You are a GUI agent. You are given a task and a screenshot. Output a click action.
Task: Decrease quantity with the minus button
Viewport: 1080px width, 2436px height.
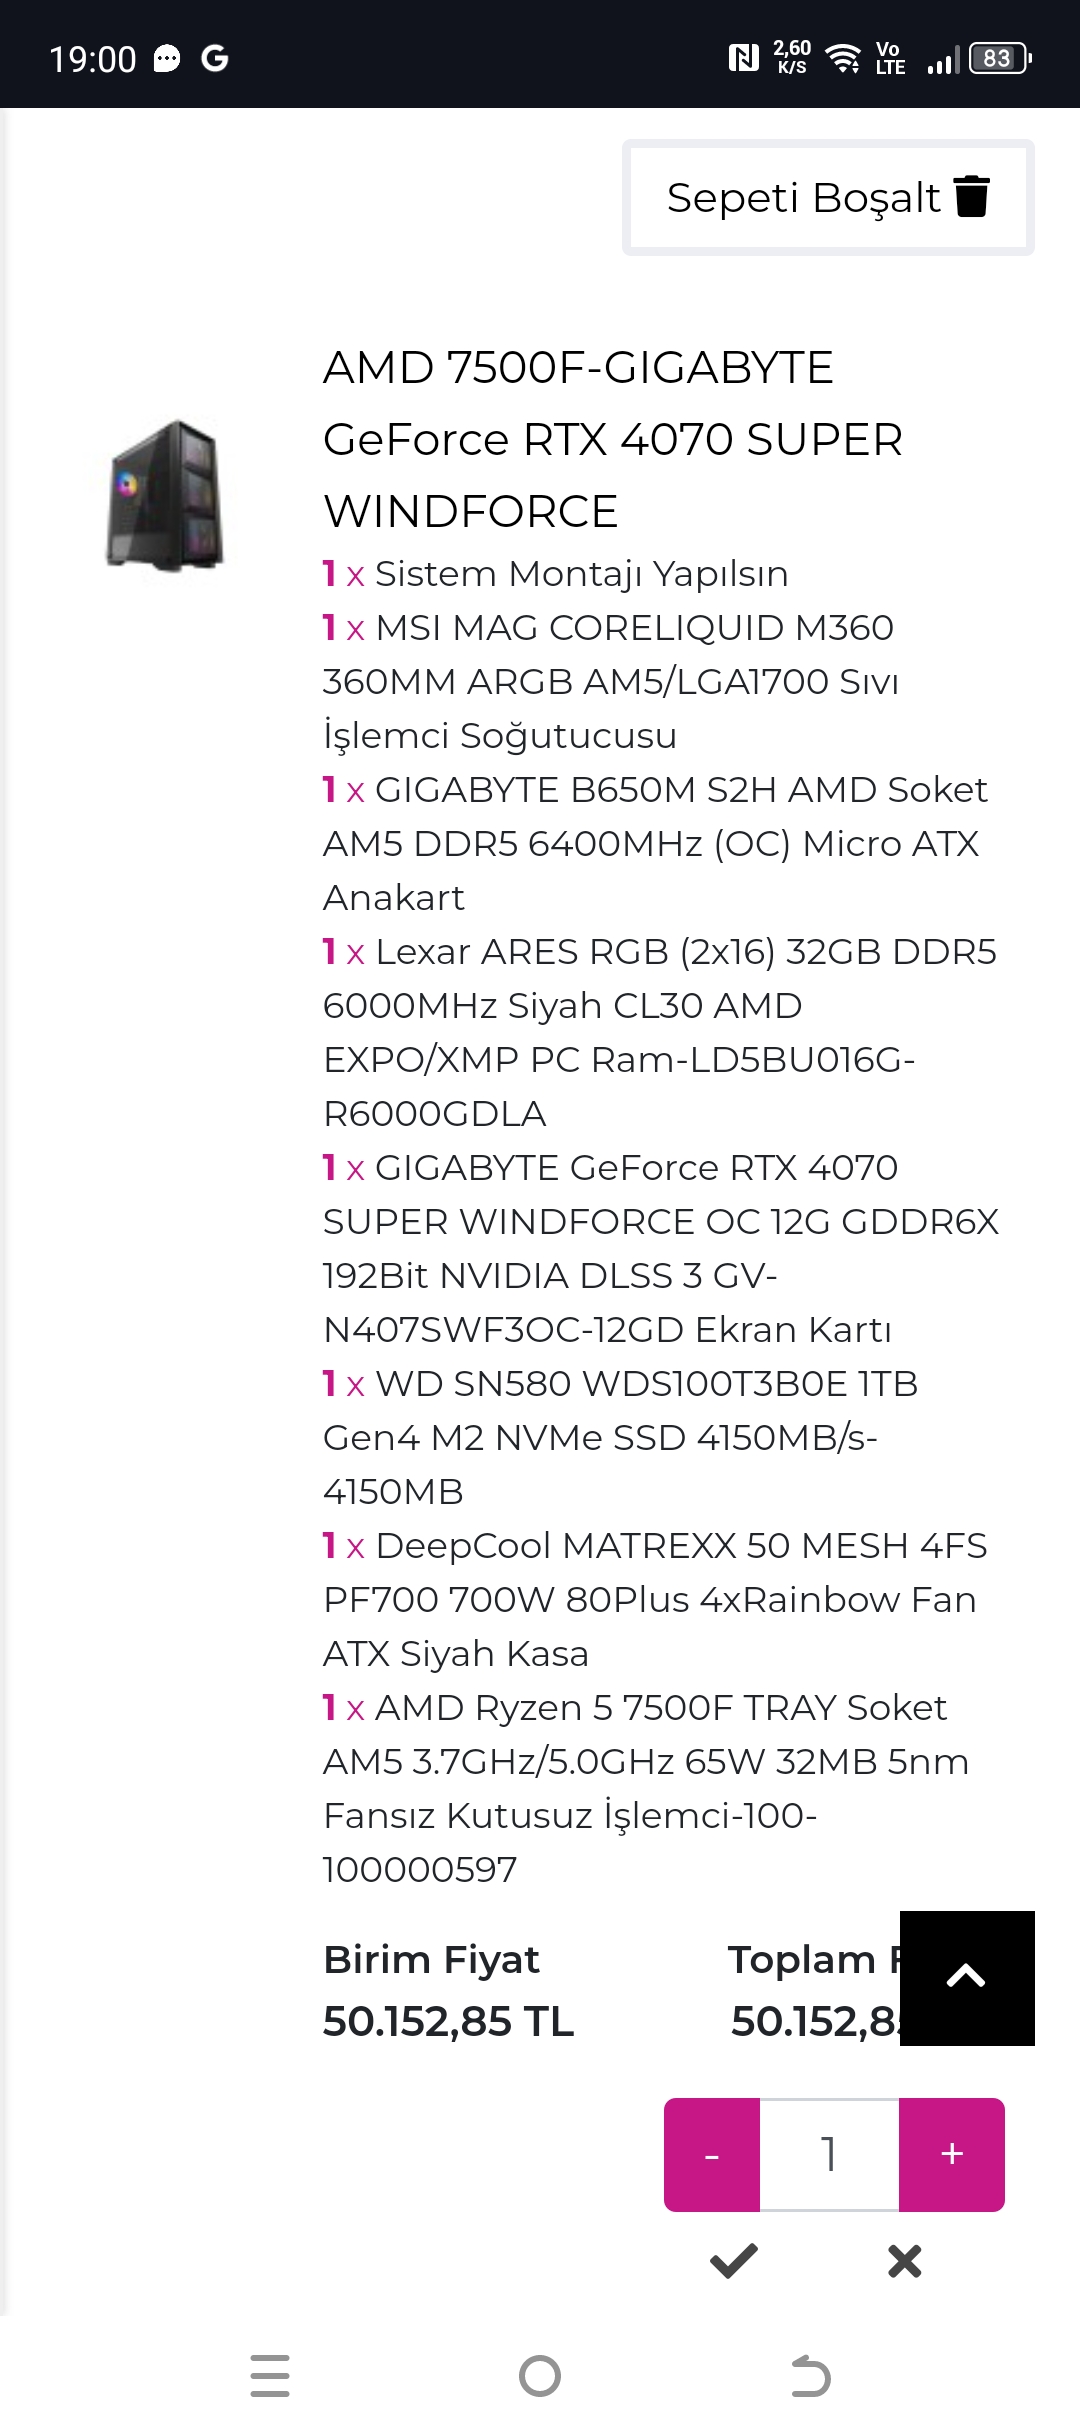click(x=712, y=2154)
